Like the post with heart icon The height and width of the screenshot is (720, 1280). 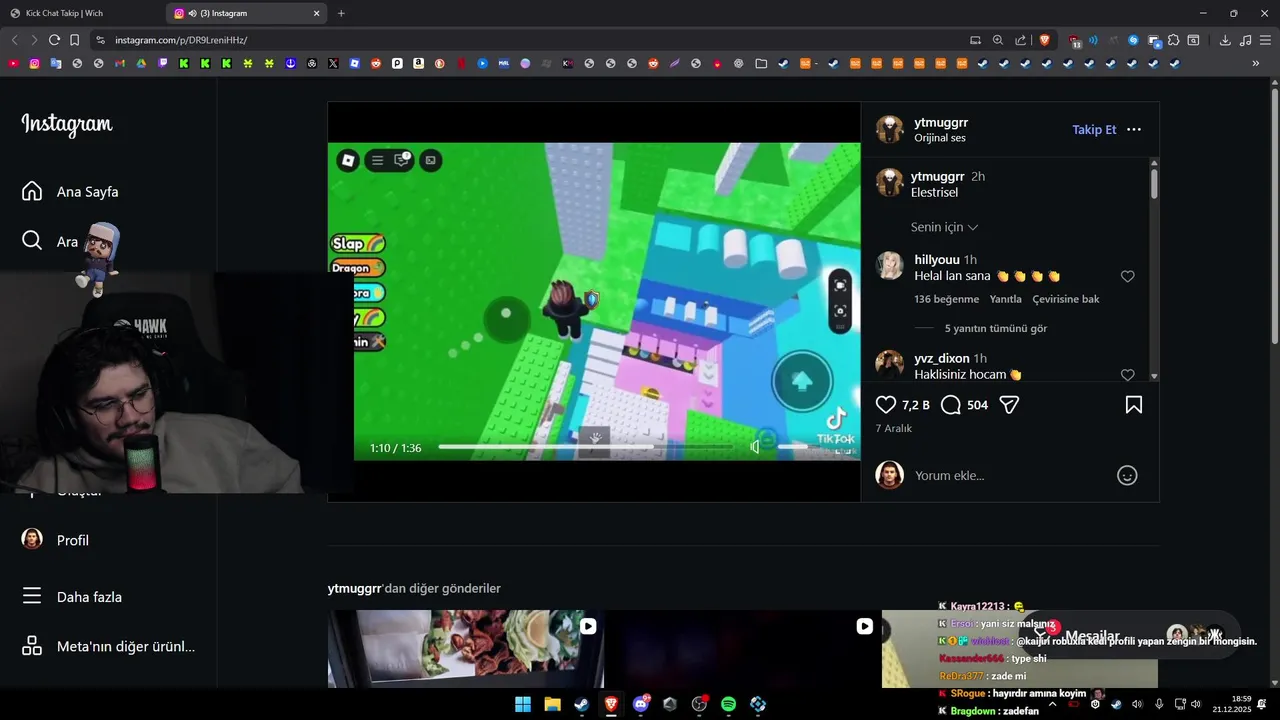point(886,405)
